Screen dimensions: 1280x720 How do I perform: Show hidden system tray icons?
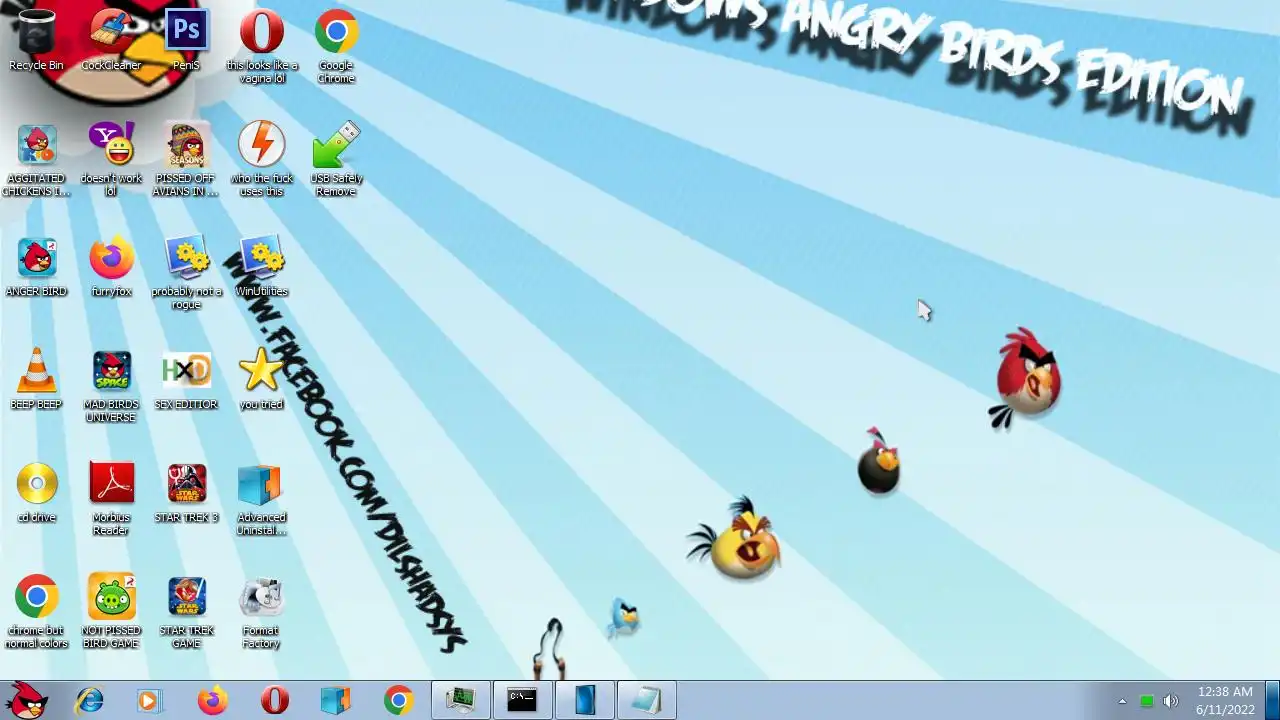(1122, 701)
